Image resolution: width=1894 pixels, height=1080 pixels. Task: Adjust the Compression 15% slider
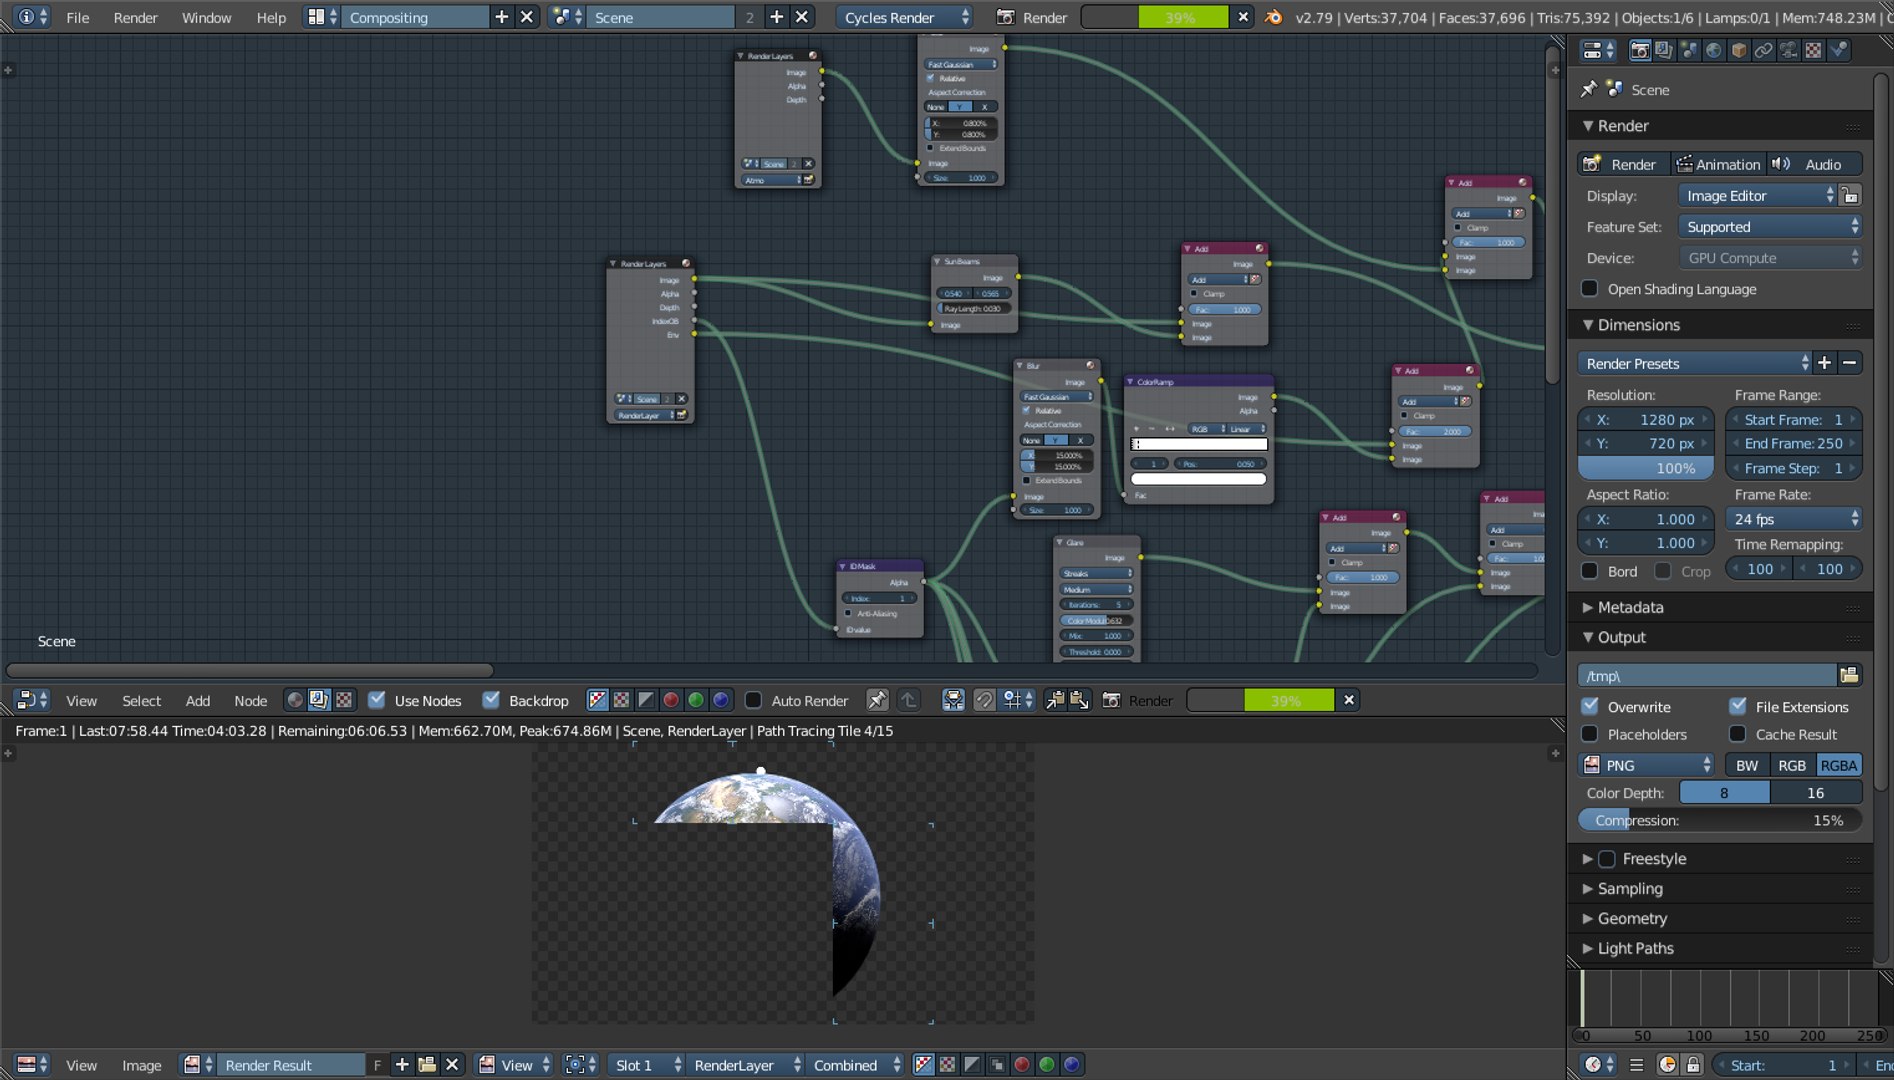1720,820
